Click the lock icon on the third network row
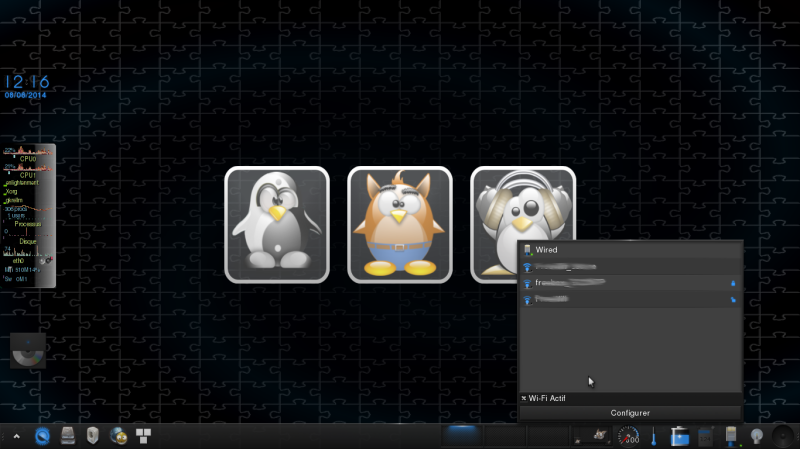This screenshot has height=449, width=800. point(733,300)
